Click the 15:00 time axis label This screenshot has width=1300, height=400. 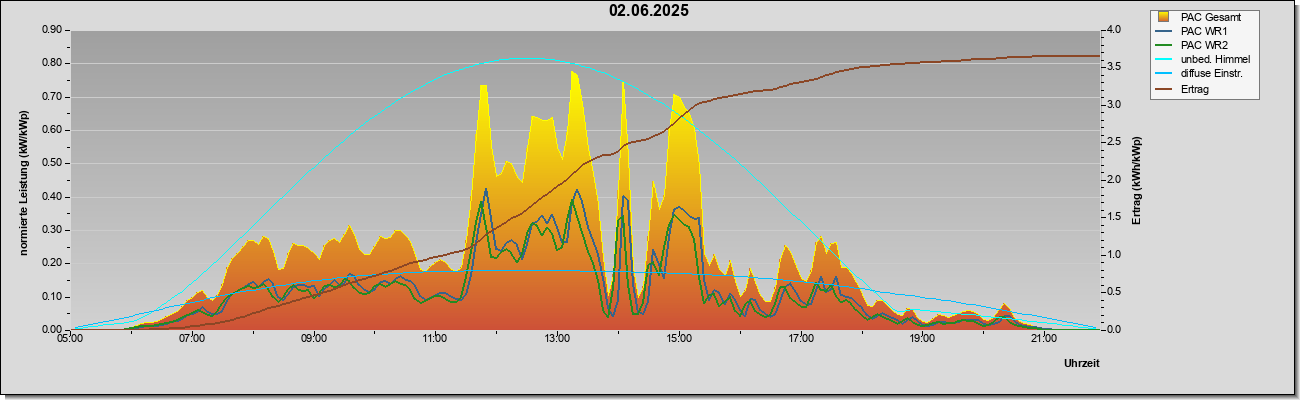tap(678, 339)
